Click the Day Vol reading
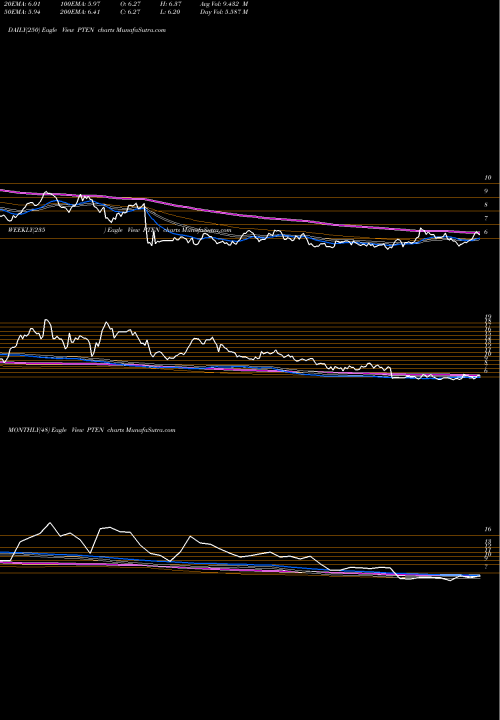The image size is (500, 720). coord(224,12)
